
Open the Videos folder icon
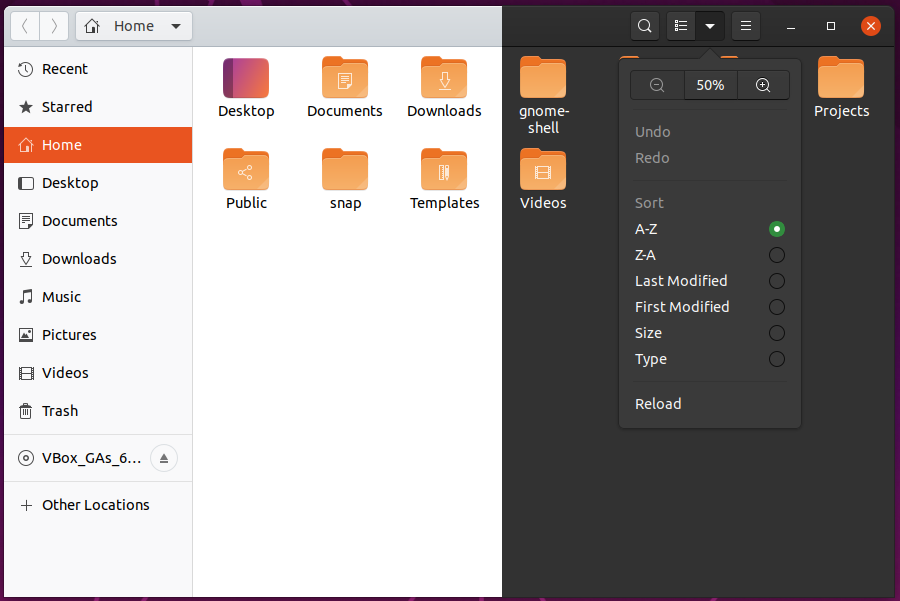(x=543, y=170)
